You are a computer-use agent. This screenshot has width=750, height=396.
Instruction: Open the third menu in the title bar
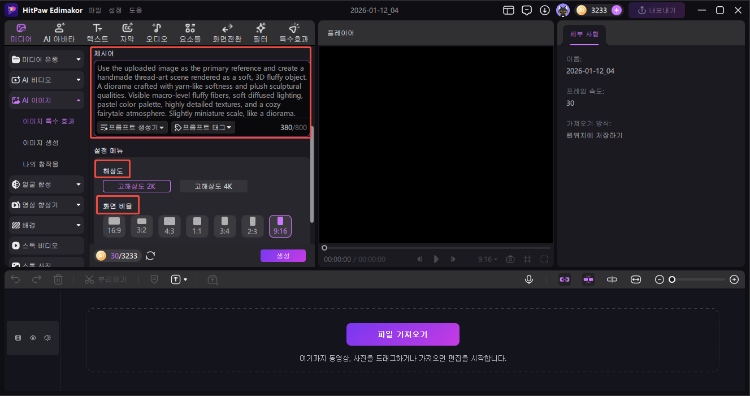click(135, 10)
